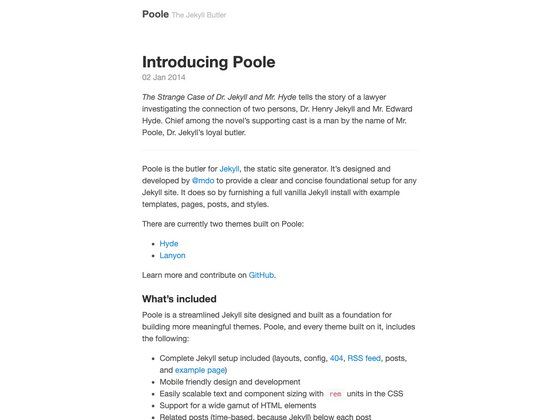Follow the GitHub contribute link
Image resolution: width=560 pixels, height=420 pixels.
tap(261, 275)
